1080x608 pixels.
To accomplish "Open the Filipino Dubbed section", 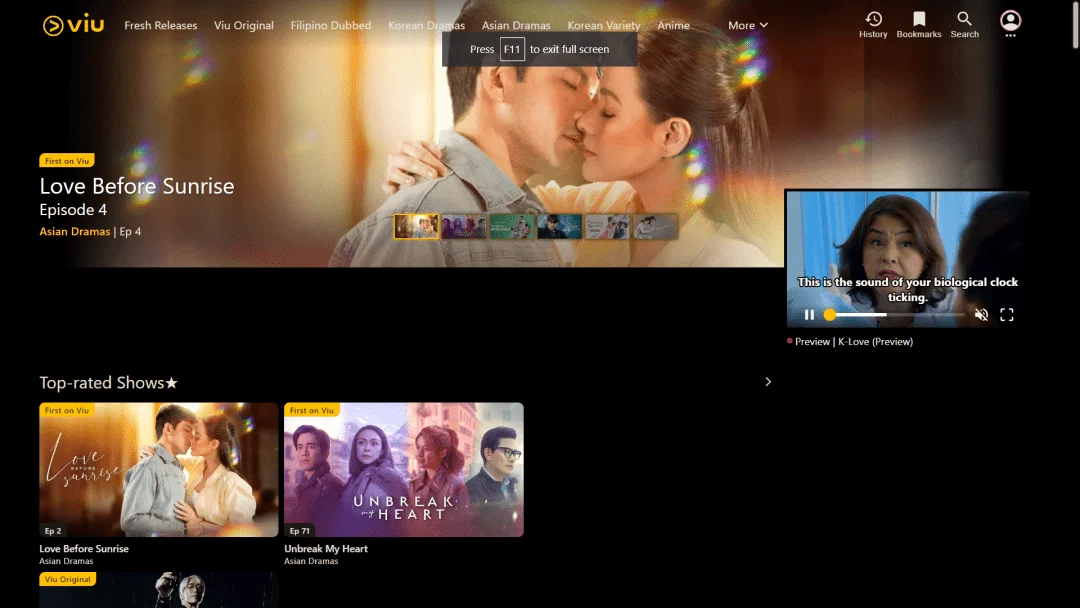I will coord(331,25).
